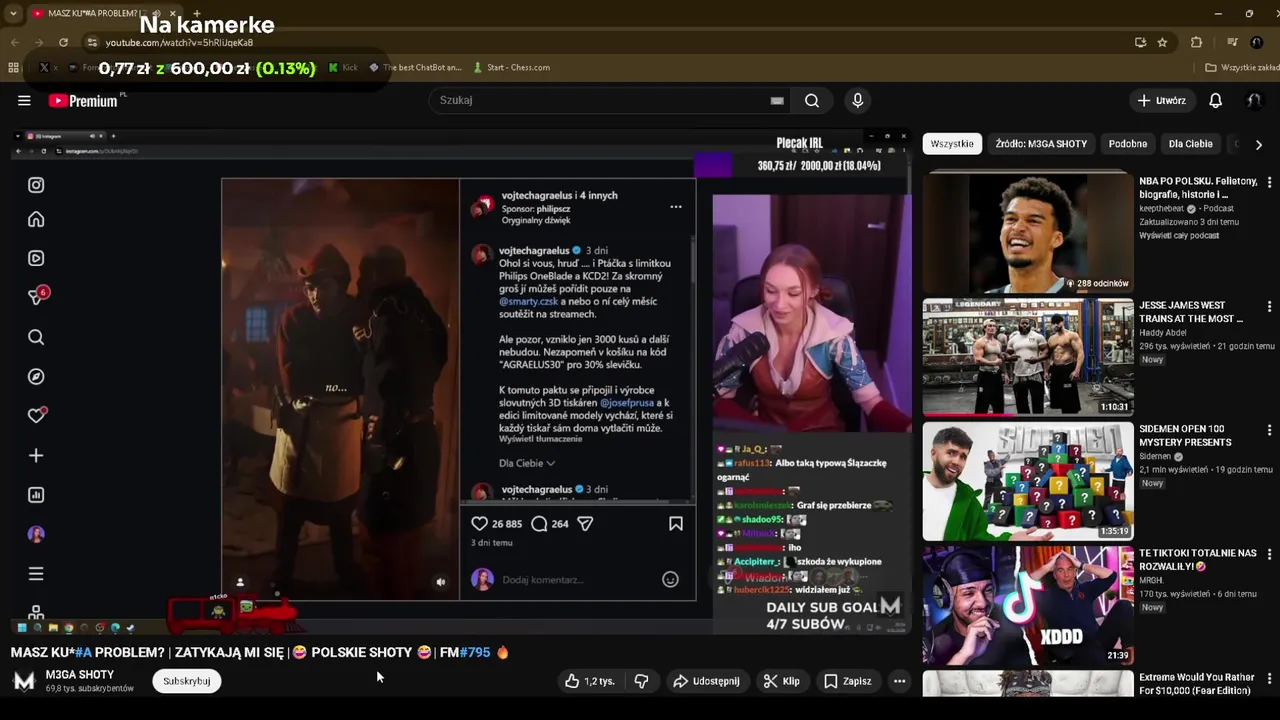This screenshot has height=720, width=1280.
Task: Open options menu for NBA PO POLSKU video
Action: [x=1269, y=183]
